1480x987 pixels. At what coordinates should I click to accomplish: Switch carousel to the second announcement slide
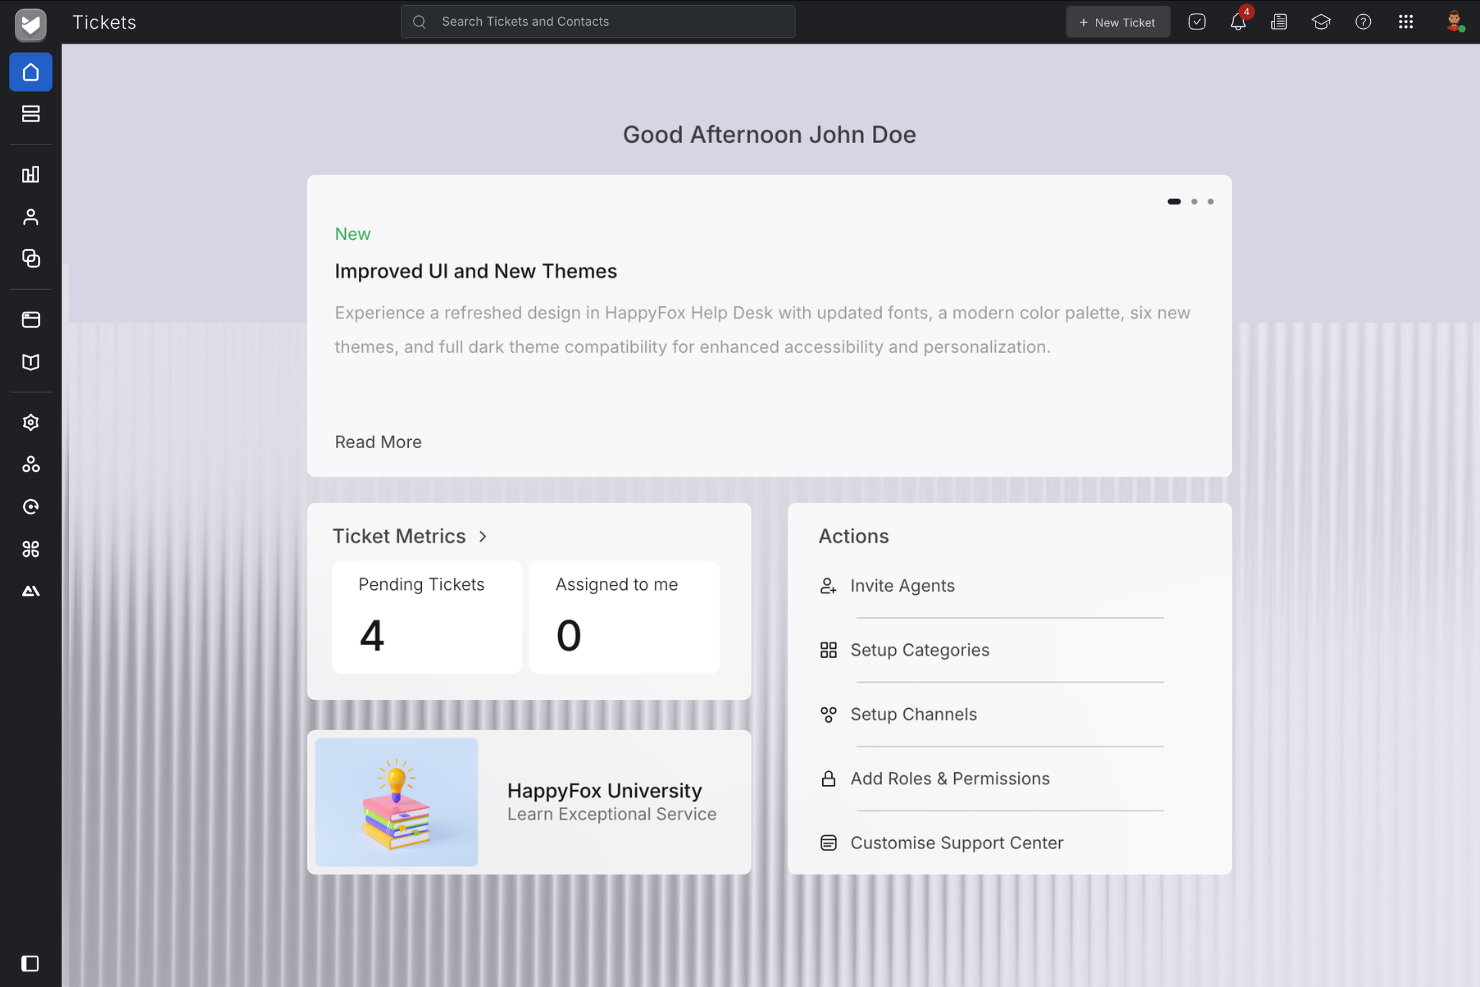click(1193, 201)
